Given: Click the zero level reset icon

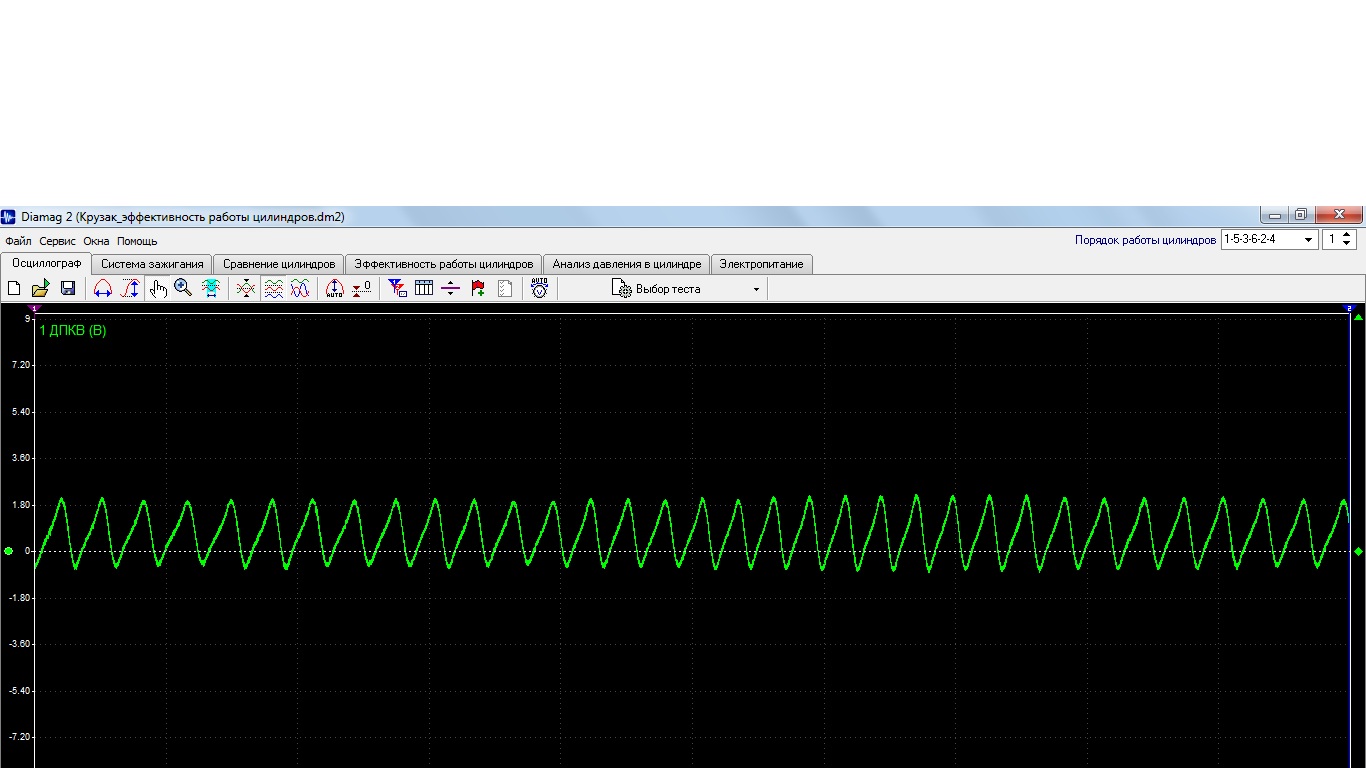Looking at the screenshot, I should [361, 289].
